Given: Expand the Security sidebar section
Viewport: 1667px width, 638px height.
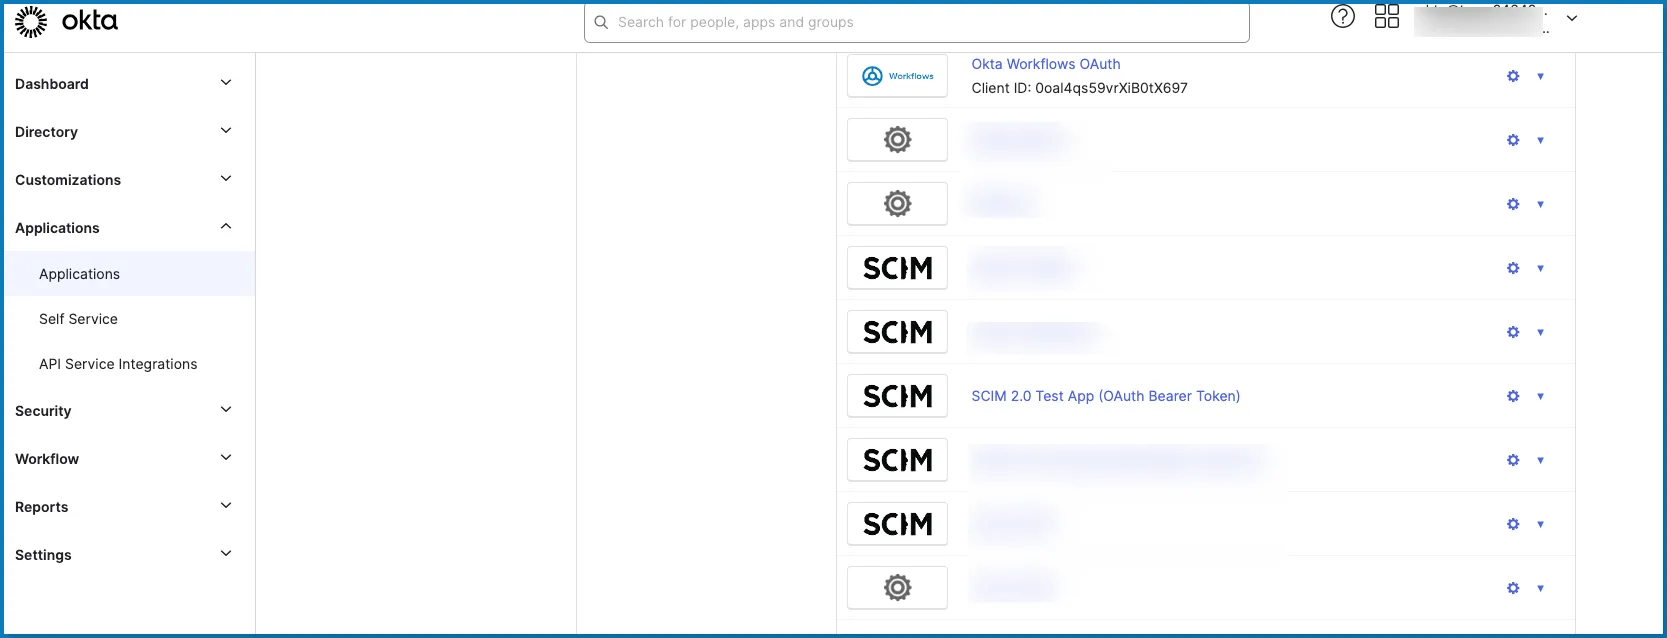Looking at the screenshot, I should (226, 410).
